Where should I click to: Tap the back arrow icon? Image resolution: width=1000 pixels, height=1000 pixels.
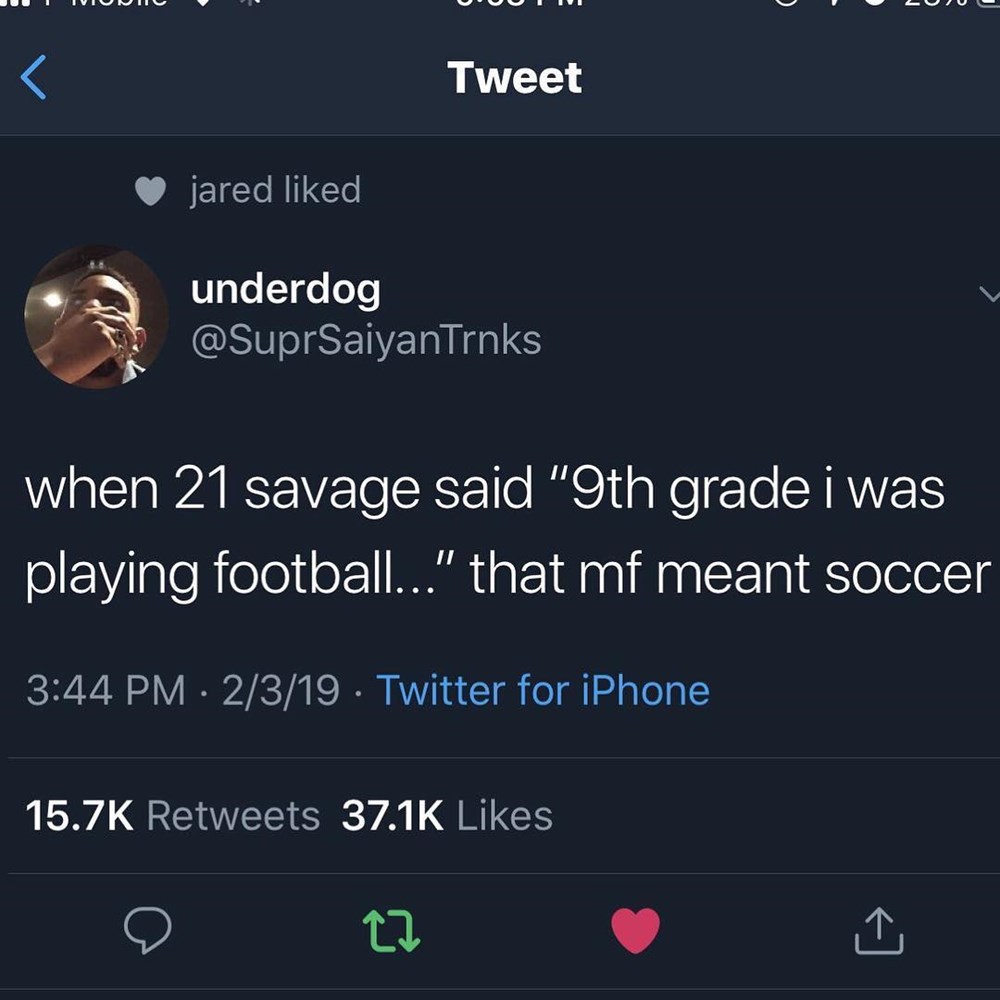coord(33,77)
